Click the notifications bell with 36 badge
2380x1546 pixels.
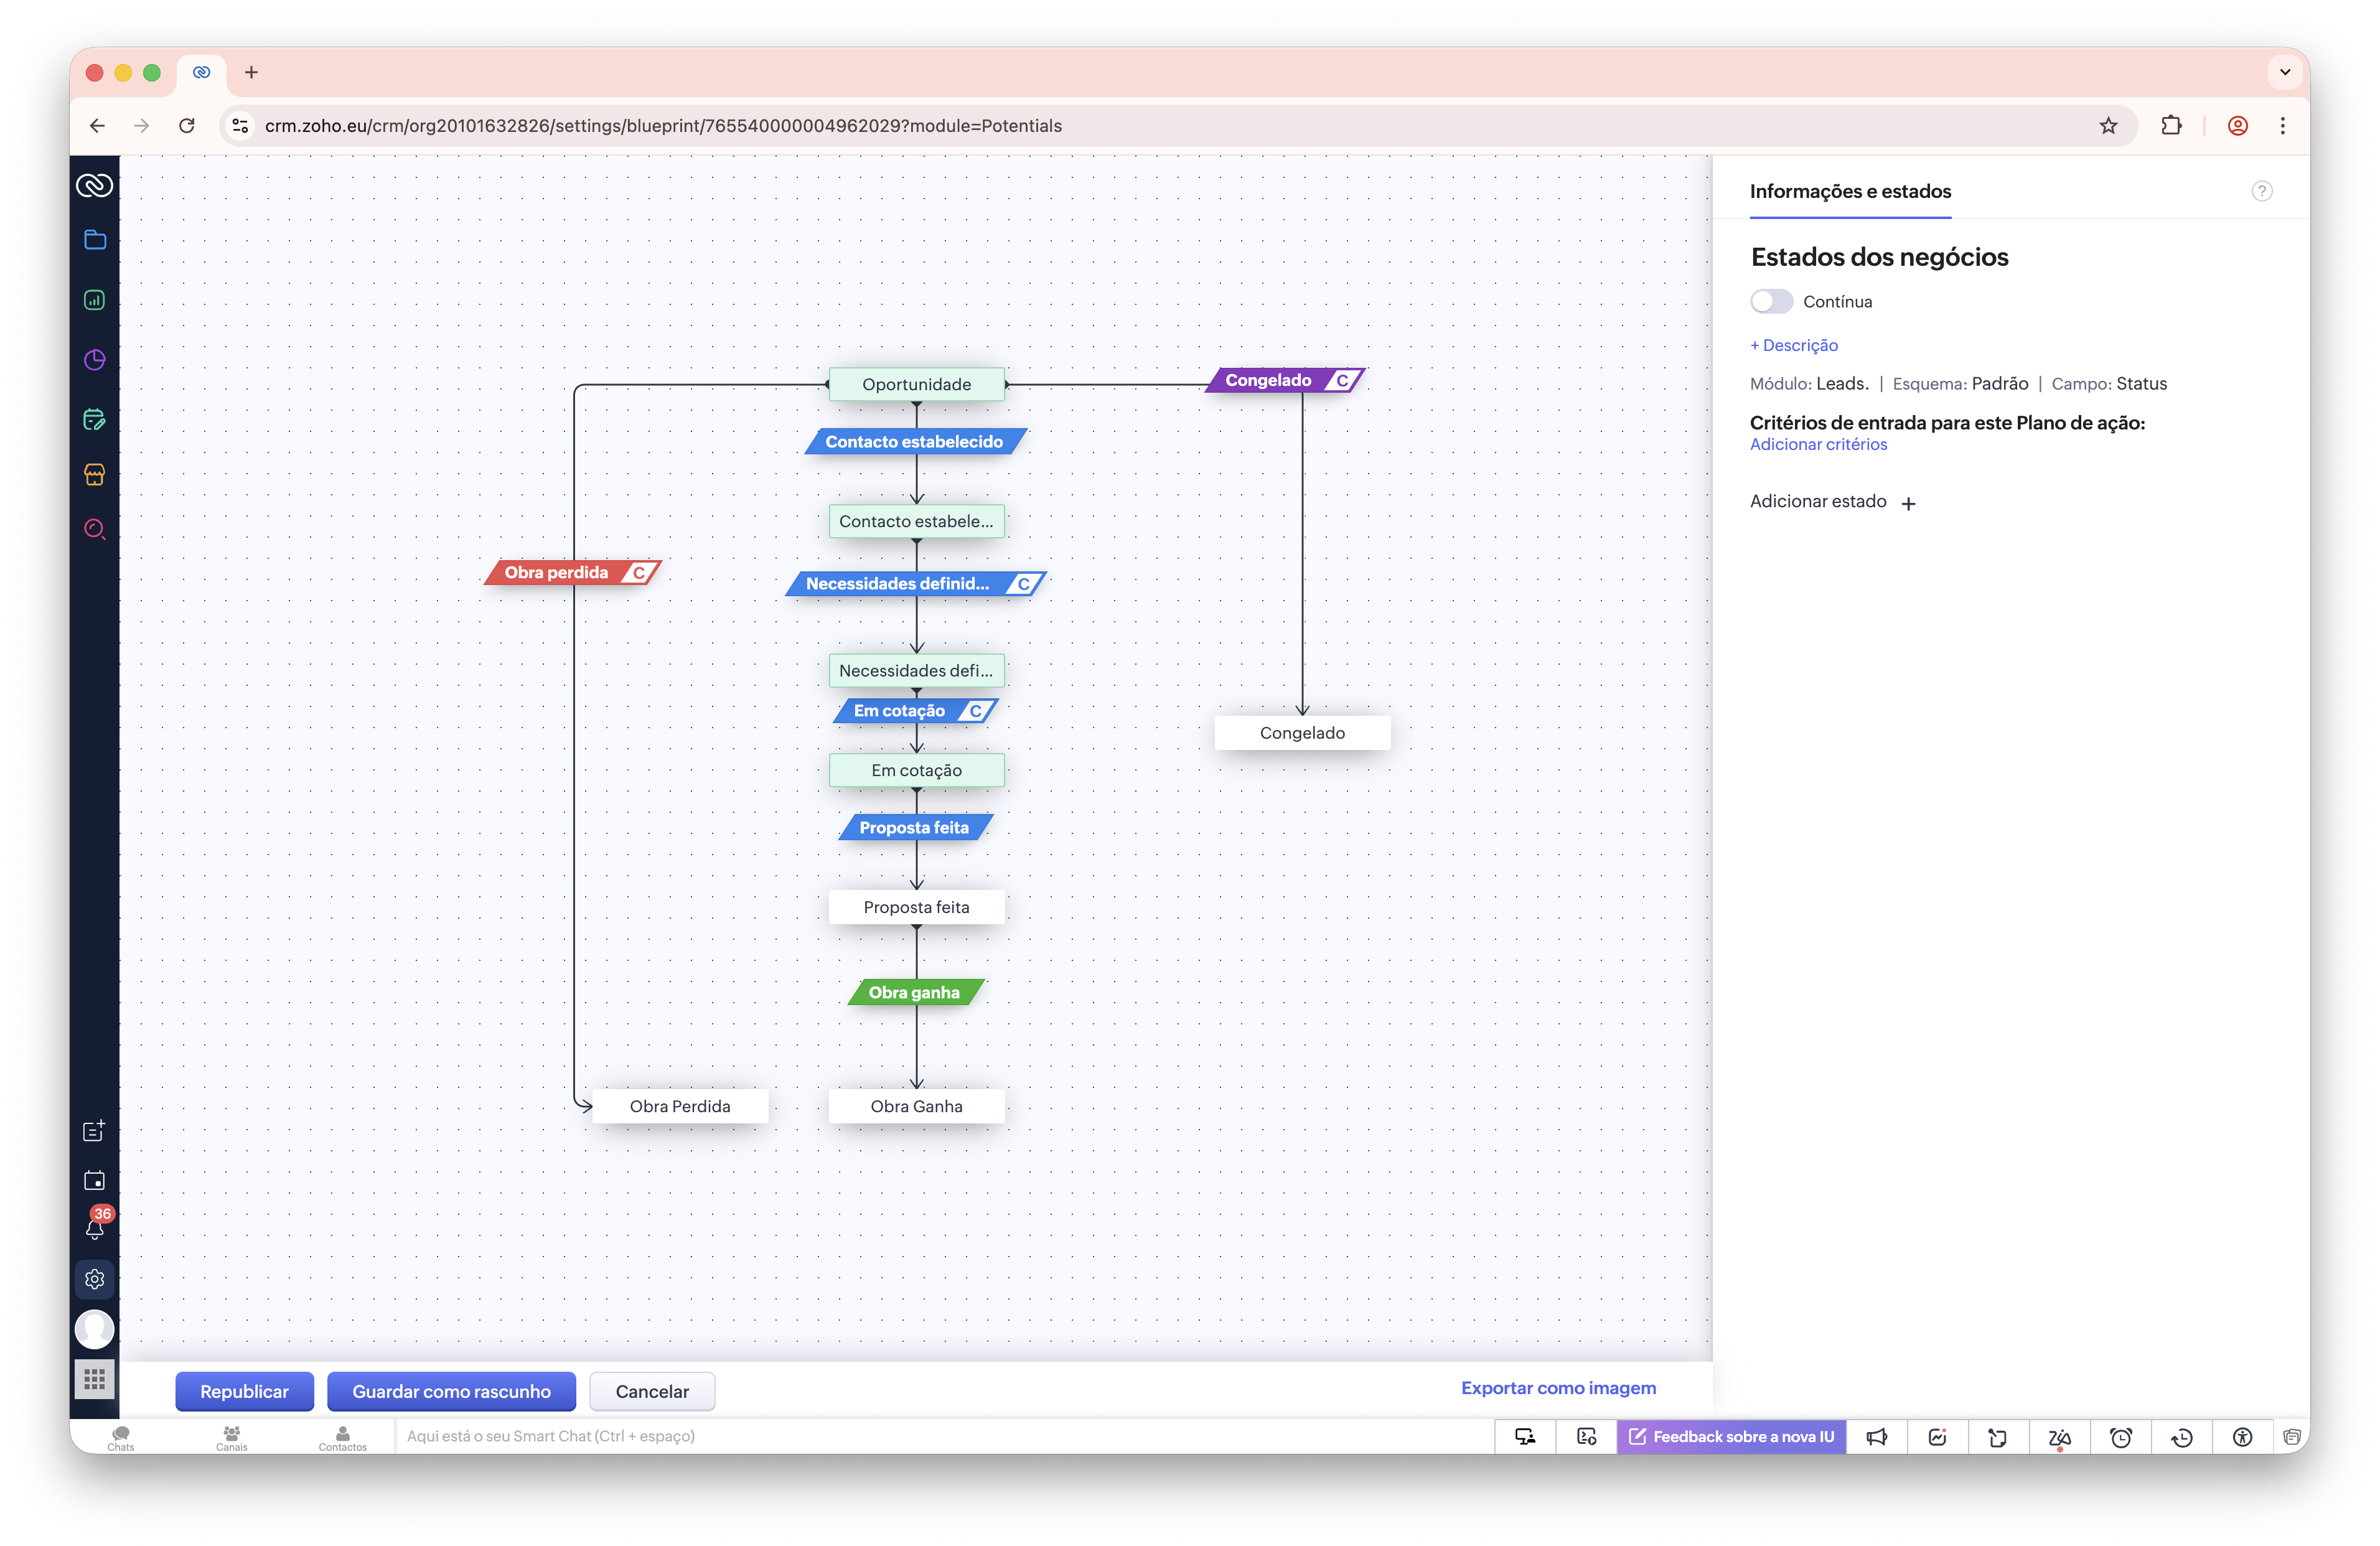coord(95,1228)
